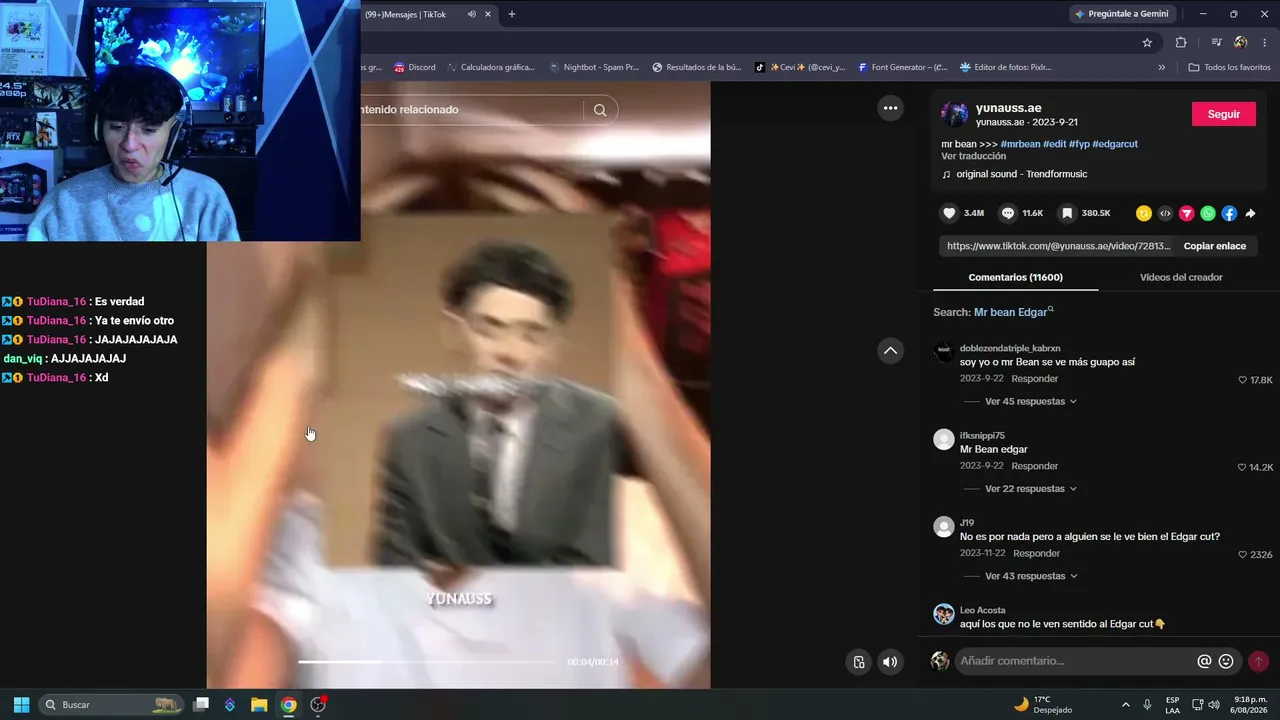
Task: Share the video to WhatsApp
Action: coord(1208,213)
